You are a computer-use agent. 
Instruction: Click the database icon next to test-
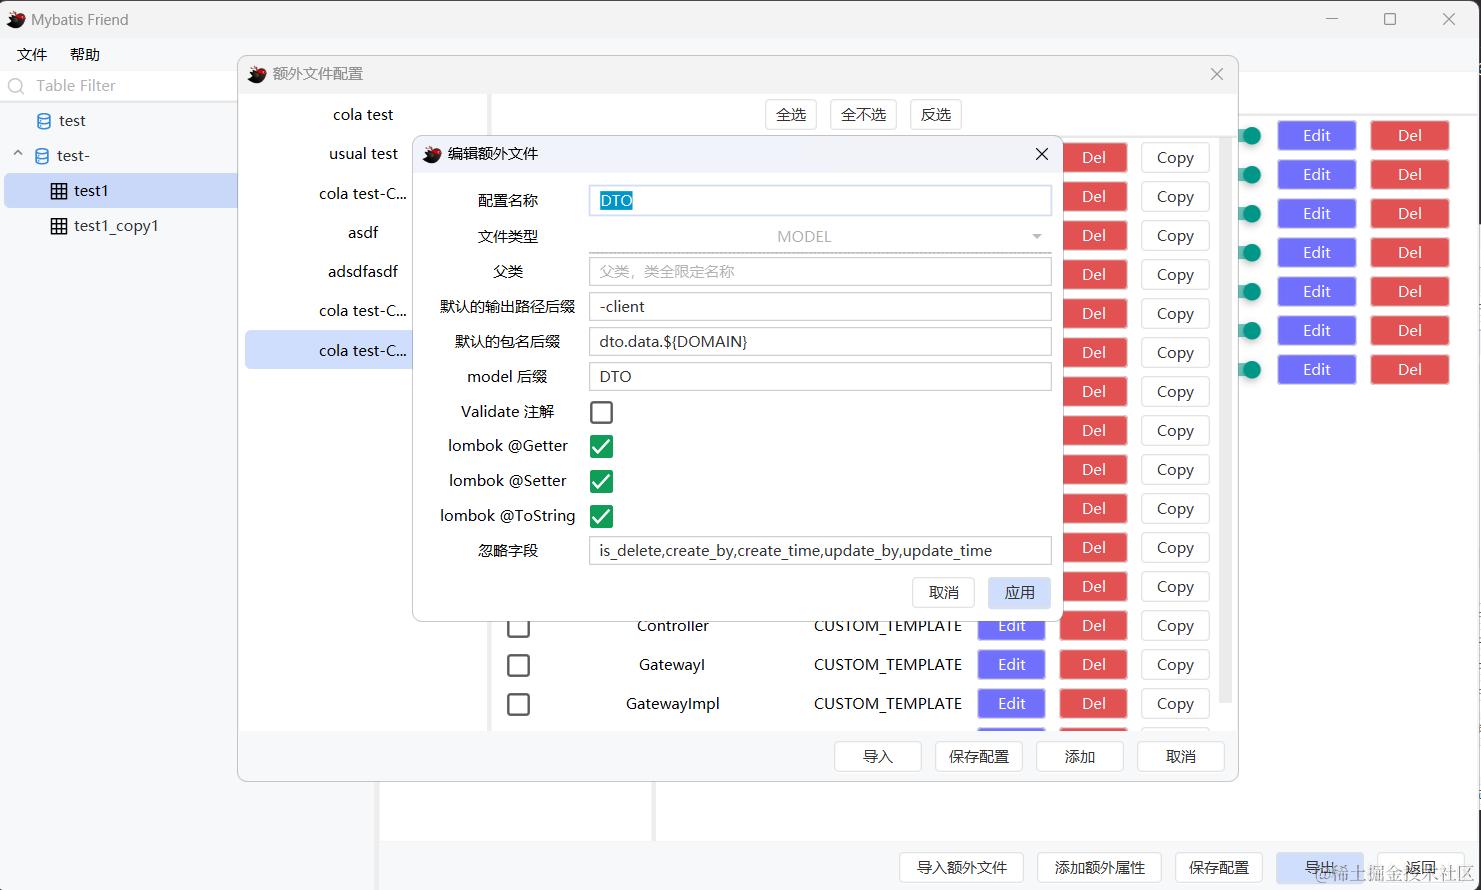point(42,156)
